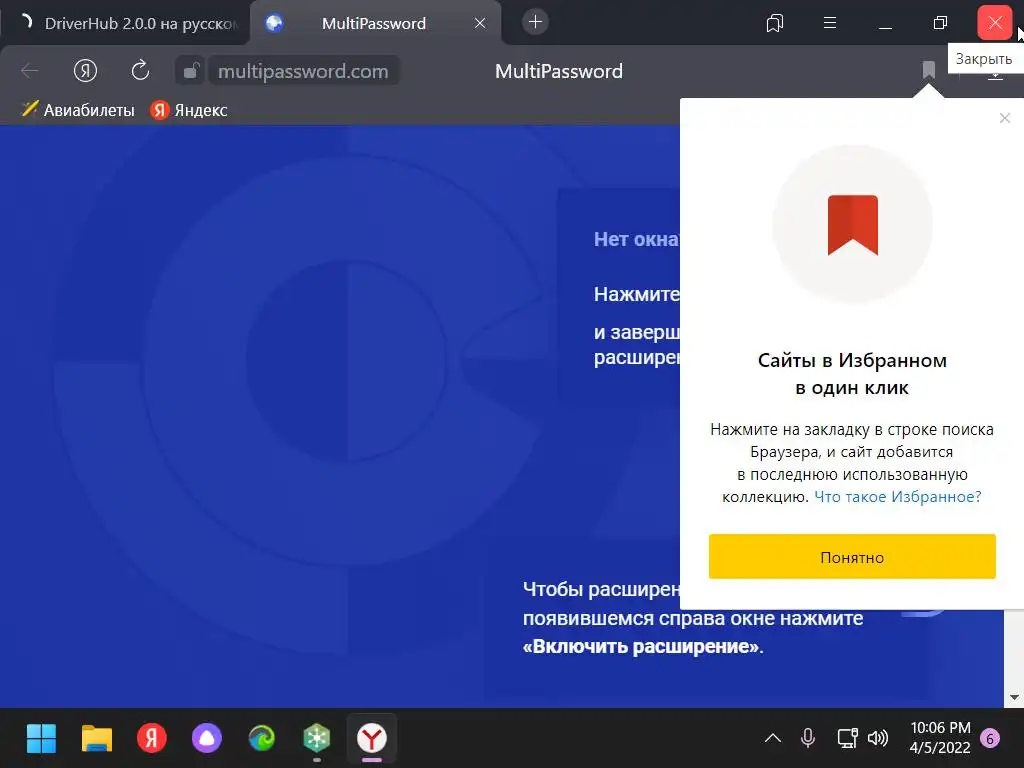The height and width of the screenshot is (768, 1024).
Task: Close the browser window
Action: tap(995, 23)
